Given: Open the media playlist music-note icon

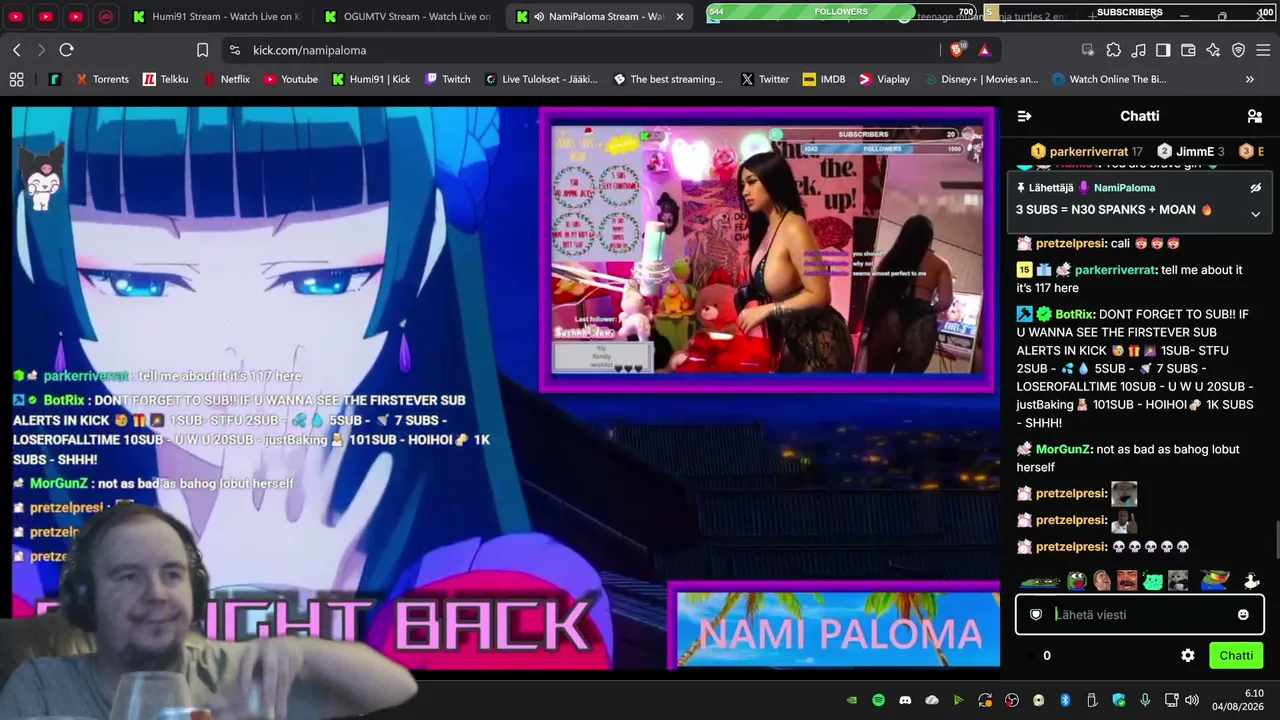Looking at the screenshot, I should coord(1138,50).
